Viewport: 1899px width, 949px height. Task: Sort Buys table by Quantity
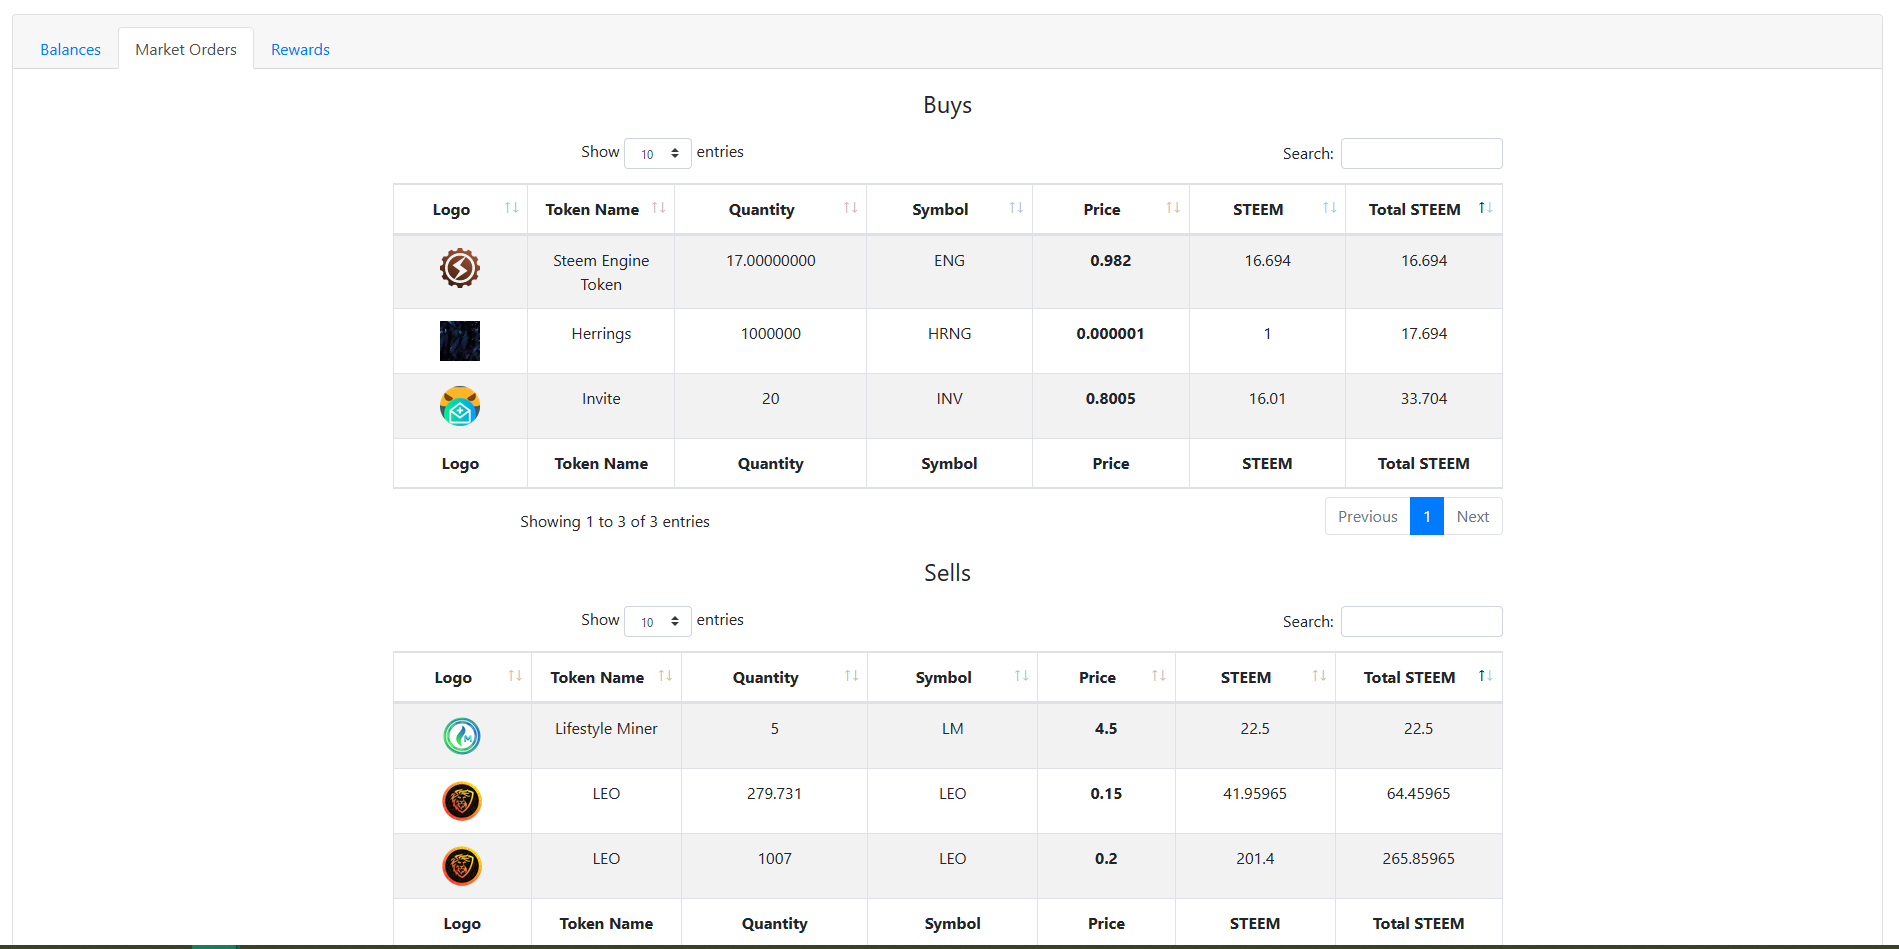click(770, 209)
